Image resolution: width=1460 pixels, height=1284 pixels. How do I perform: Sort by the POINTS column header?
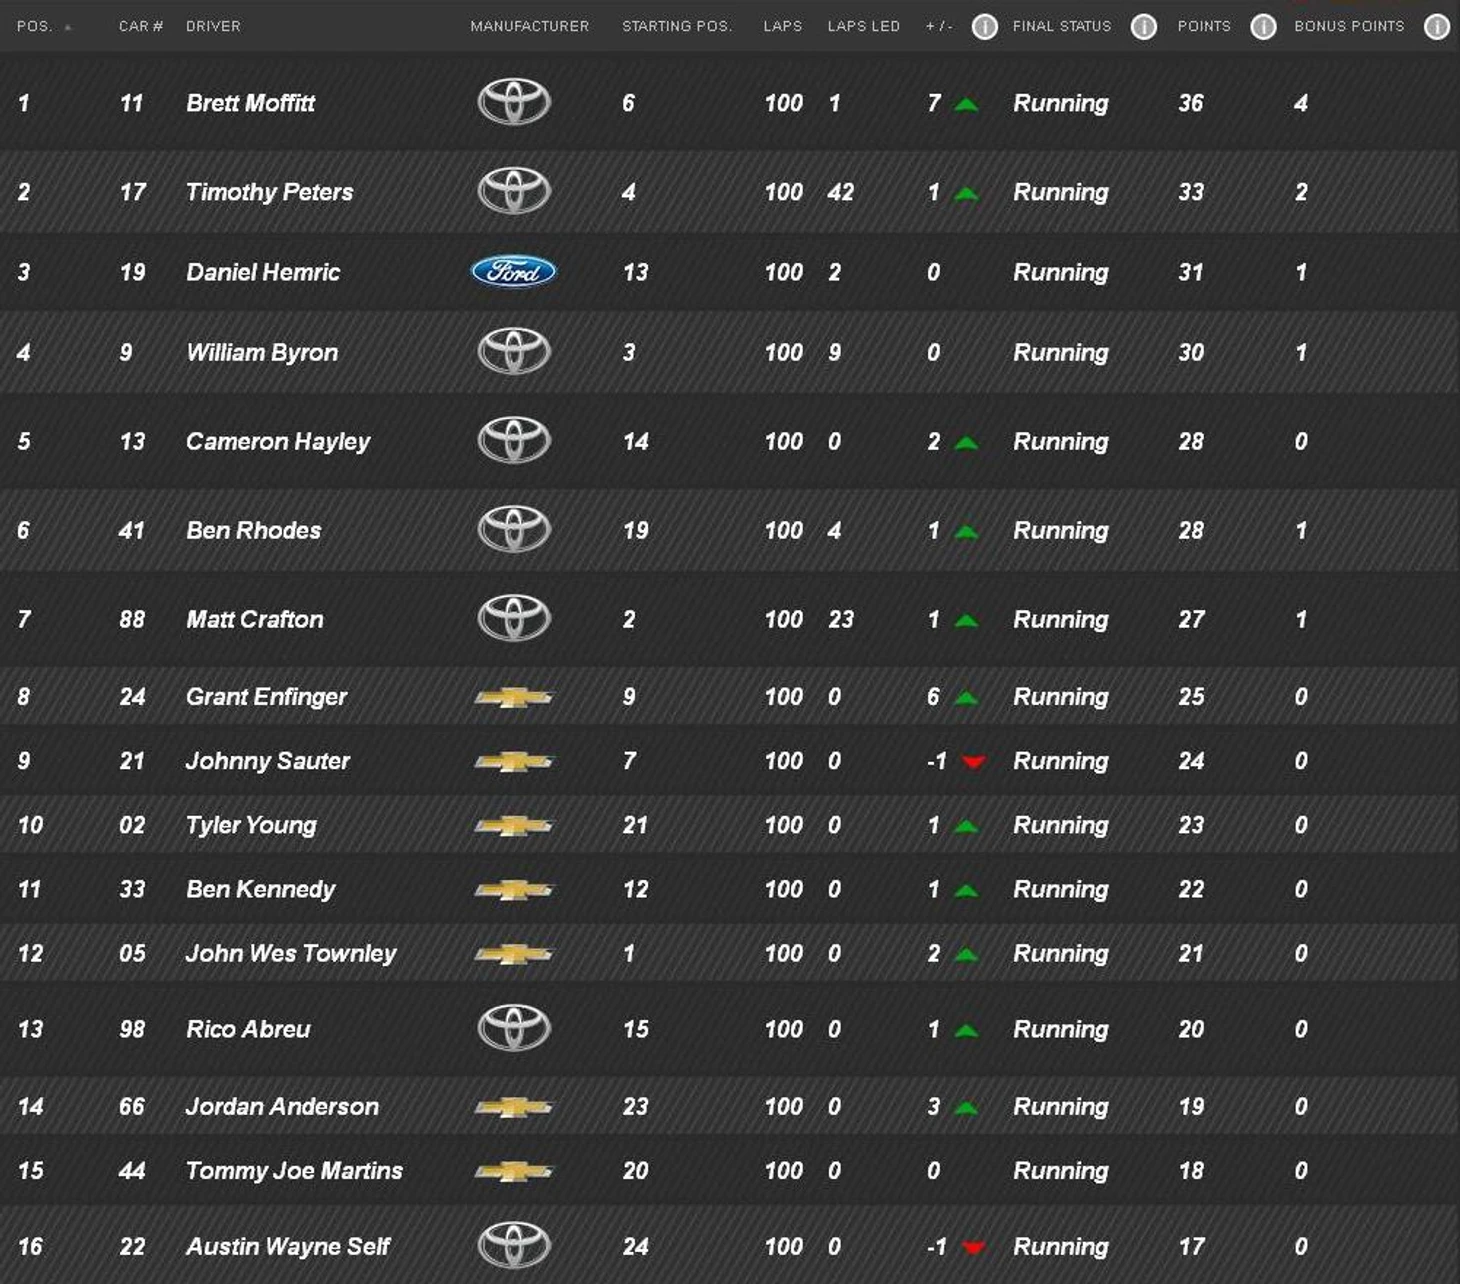coord(1204,26)
